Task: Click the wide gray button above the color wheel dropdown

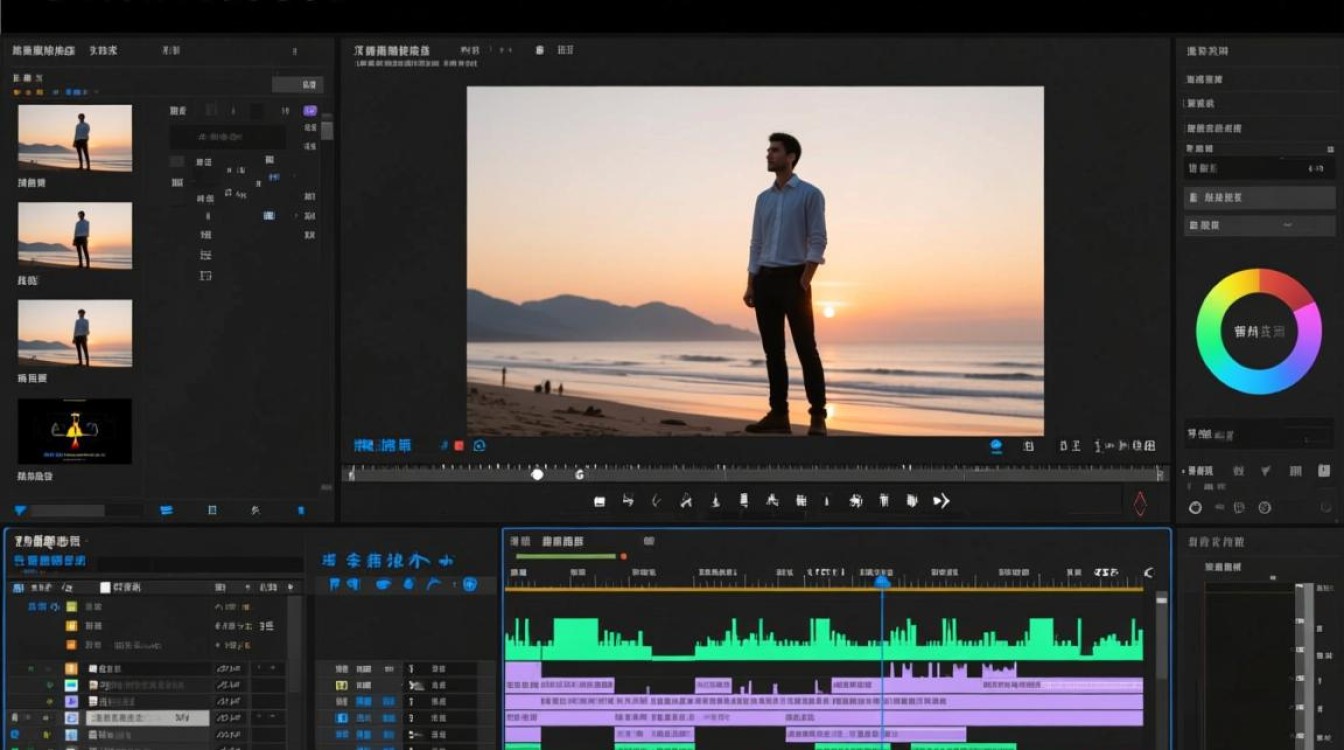Action: click(1260, 197)
